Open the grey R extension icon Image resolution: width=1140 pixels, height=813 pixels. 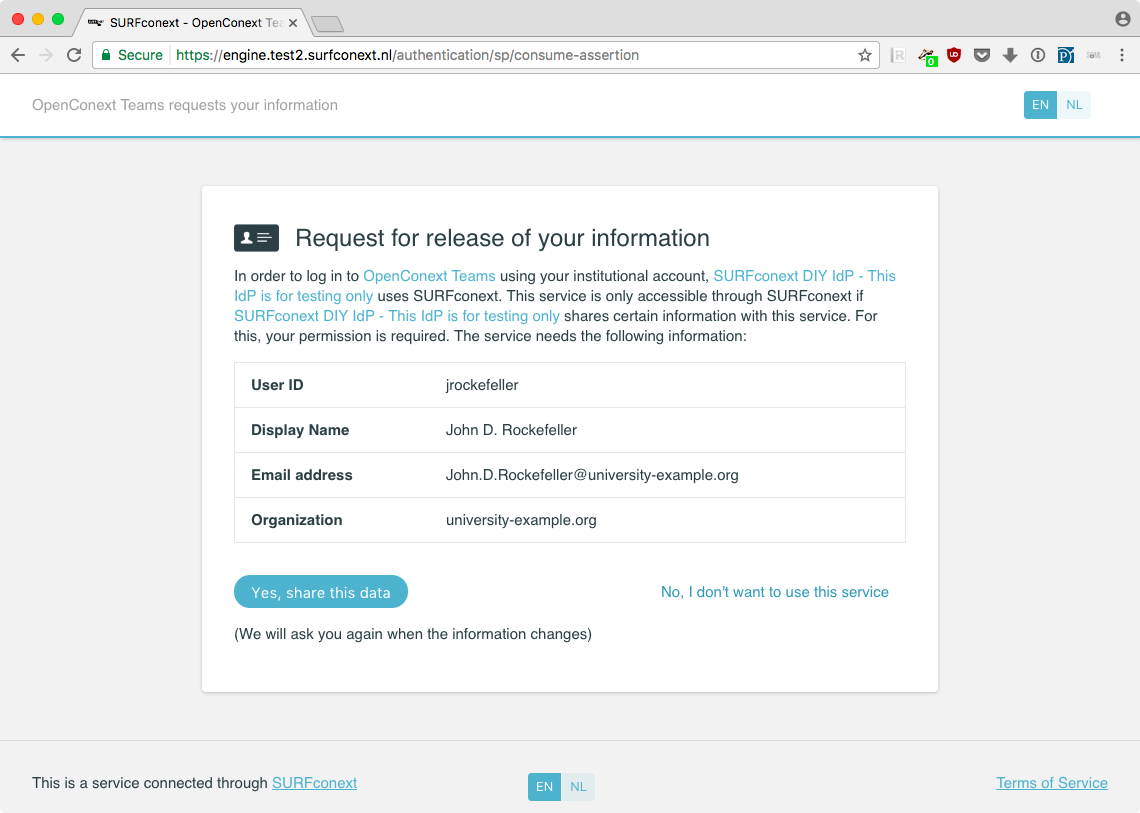[x=898, y=55]
